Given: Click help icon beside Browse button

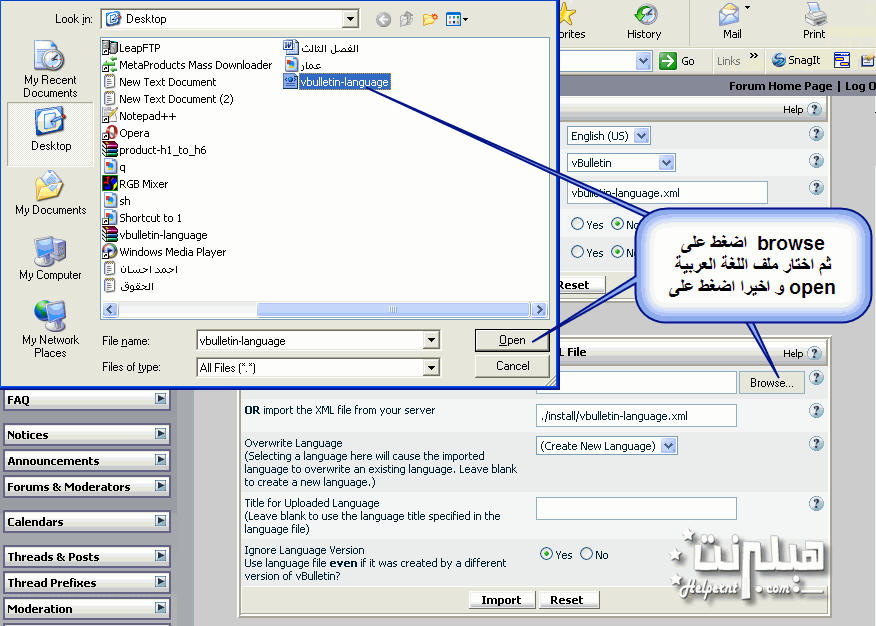Looking at the screenshot, I should point(816,378).
